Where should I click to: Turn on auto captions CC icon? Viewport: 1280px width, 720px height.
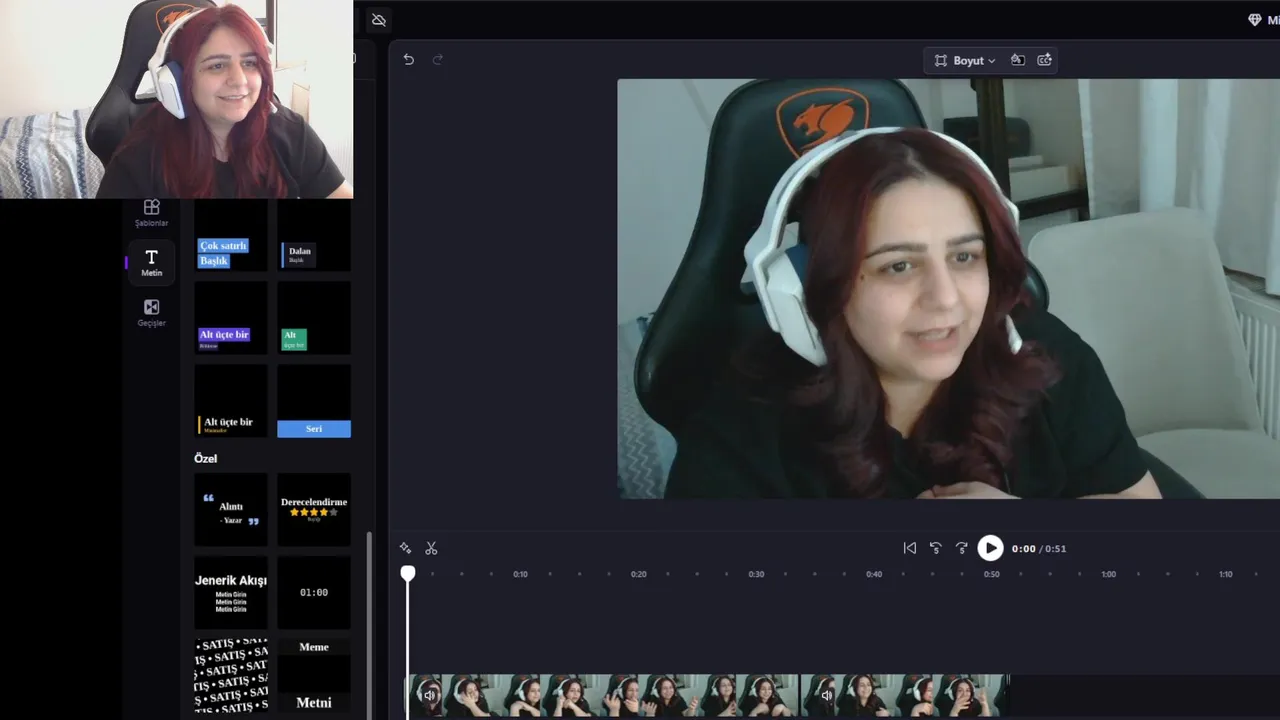click(x=1044, y=60)
